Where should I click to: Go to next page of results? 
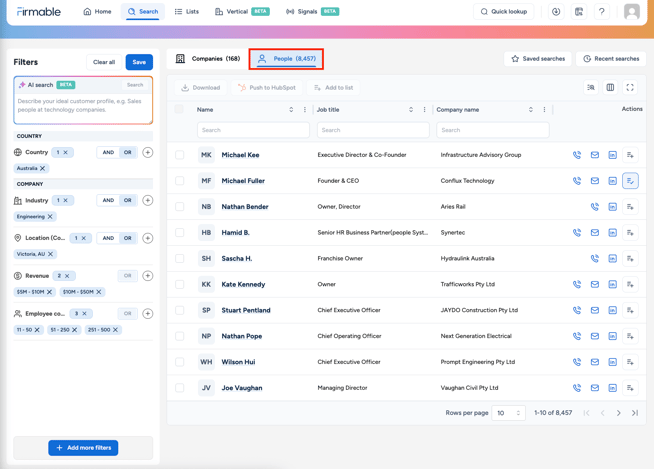click(x=619, y=413)
